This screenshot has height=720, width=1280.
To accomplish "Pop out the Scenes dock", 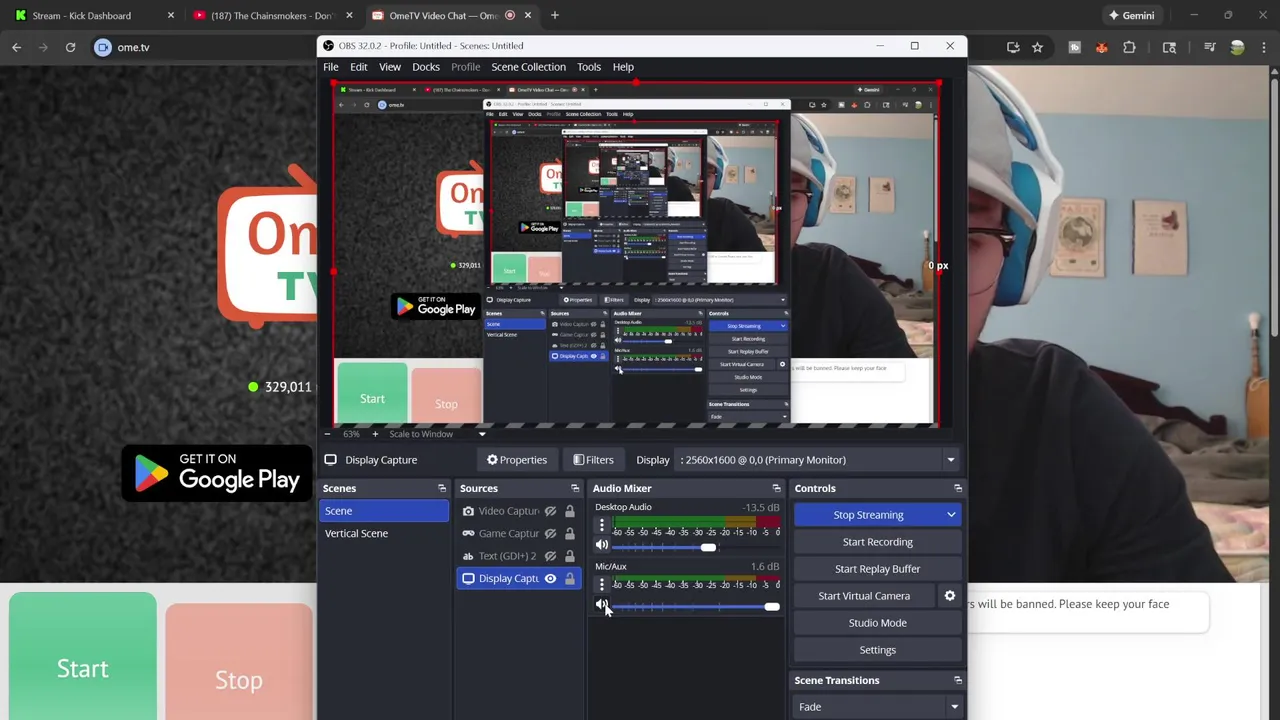I will (442, 488).
